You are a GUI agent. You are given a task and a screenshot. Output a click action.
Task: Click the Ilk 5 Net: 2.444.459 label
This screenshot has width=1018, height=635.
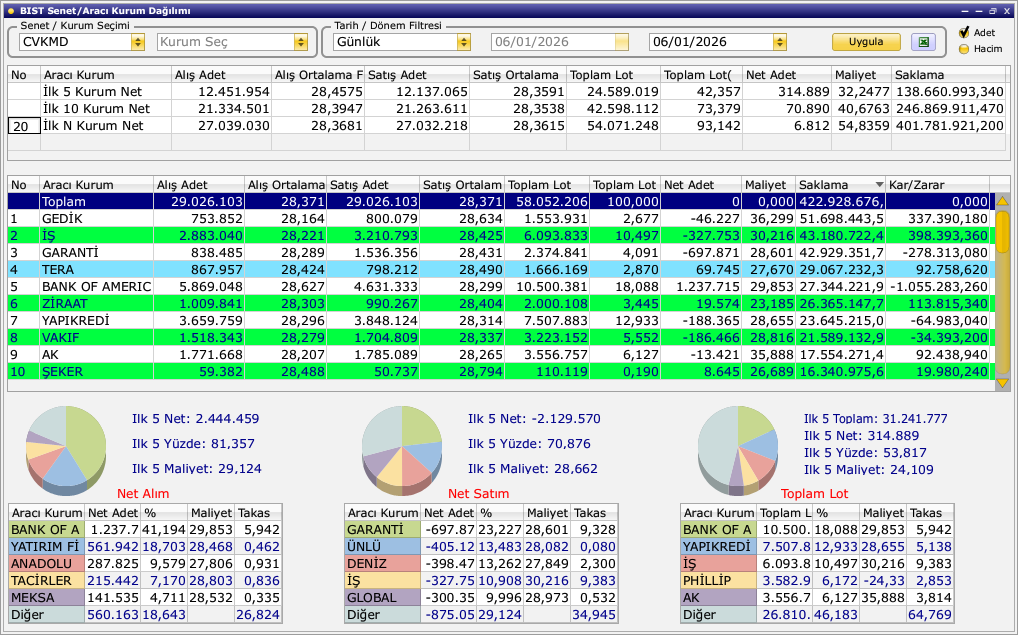pyautogui.click(x=195, y=419)
